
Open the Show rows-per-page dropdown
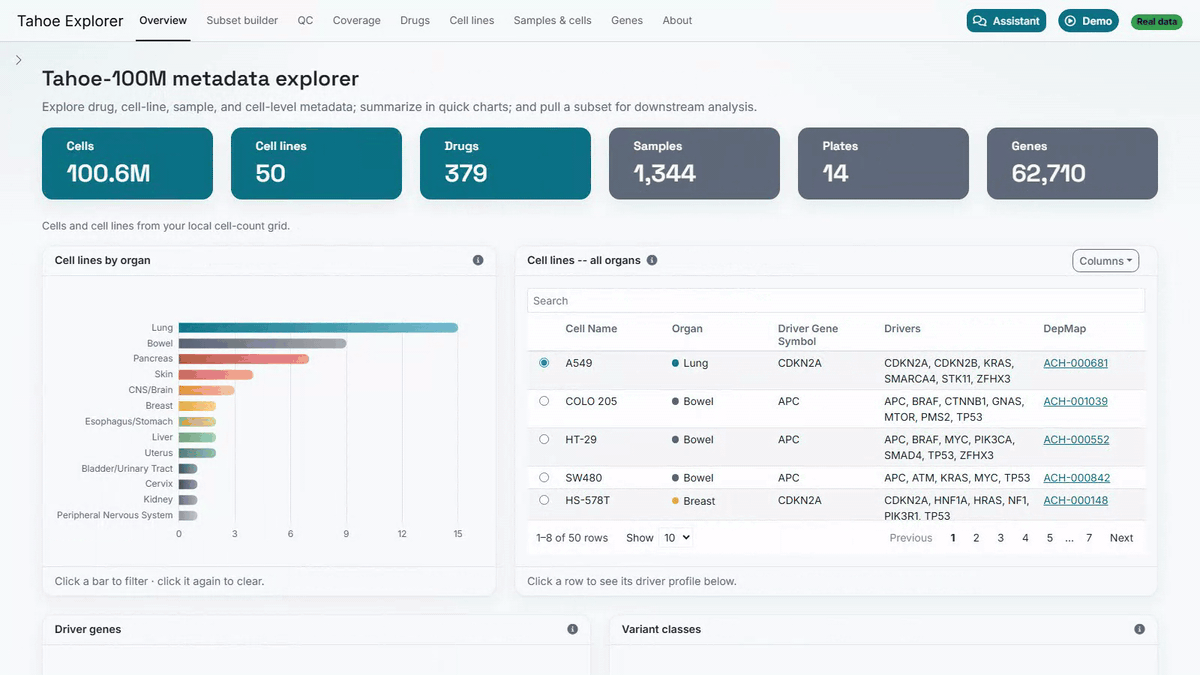[676, 538]
